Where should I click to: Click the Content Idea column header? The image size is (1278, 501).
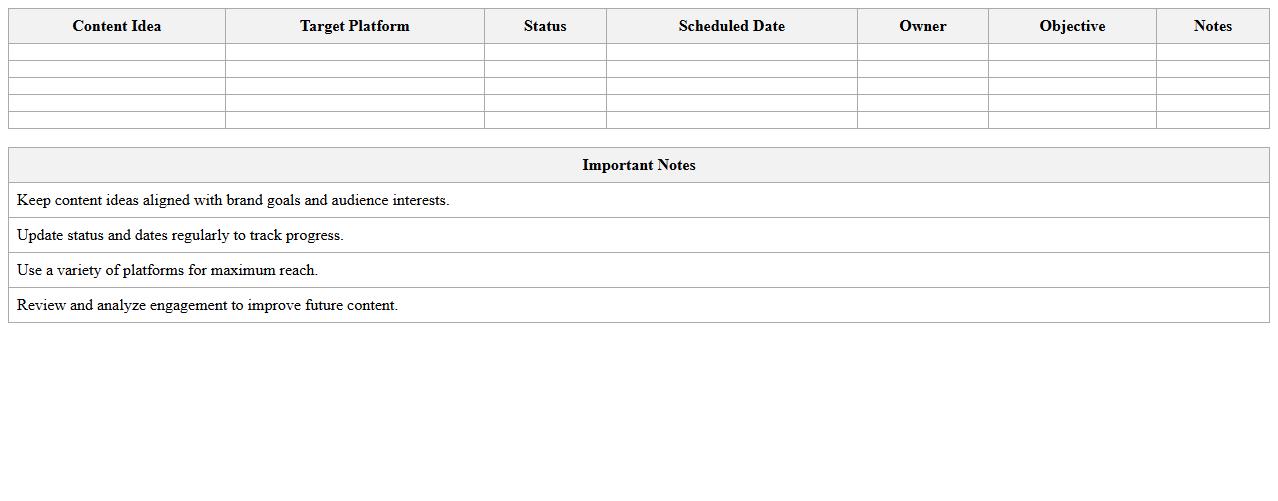[117, 26]
